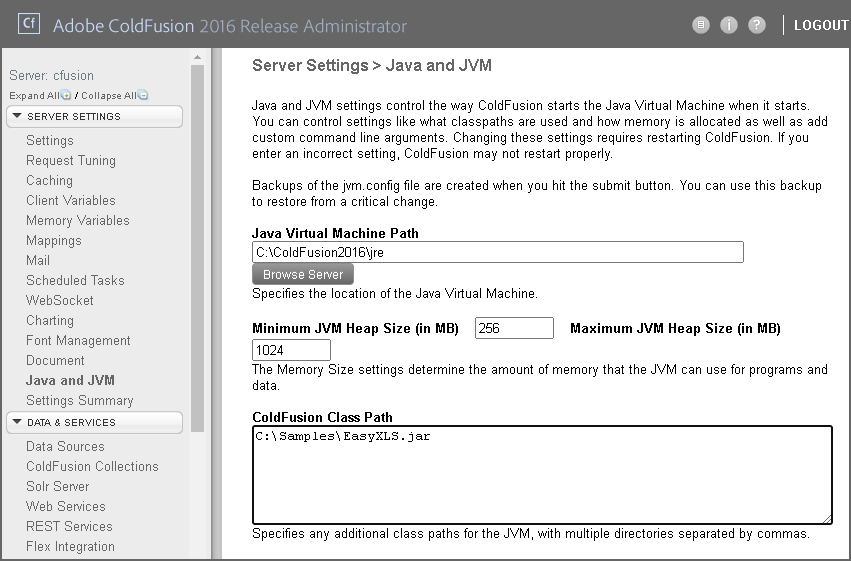The width and height of the screenshot is (851, 561).
Task: Open the resources list icon in header
Action: pos(701,25)
